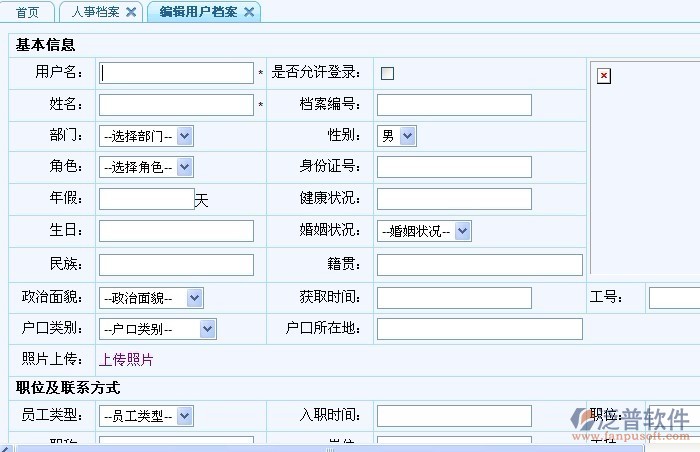Screen dimensions: 700x452
Task: Expand the 户口类别 dropdown
Action: tap(157, 328)
